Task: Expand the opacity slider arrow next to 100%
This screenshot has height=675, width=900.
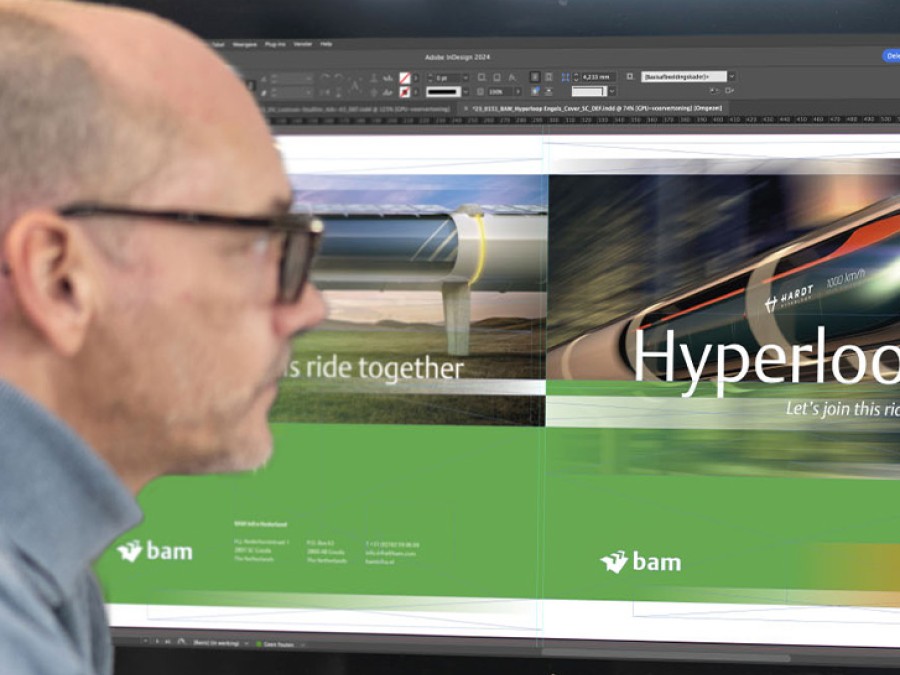Action: coord(518,92)
